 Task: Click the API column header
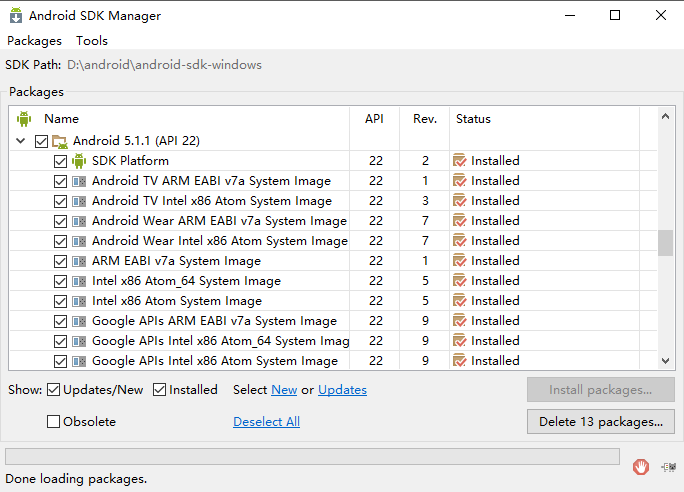pos(374,119)
